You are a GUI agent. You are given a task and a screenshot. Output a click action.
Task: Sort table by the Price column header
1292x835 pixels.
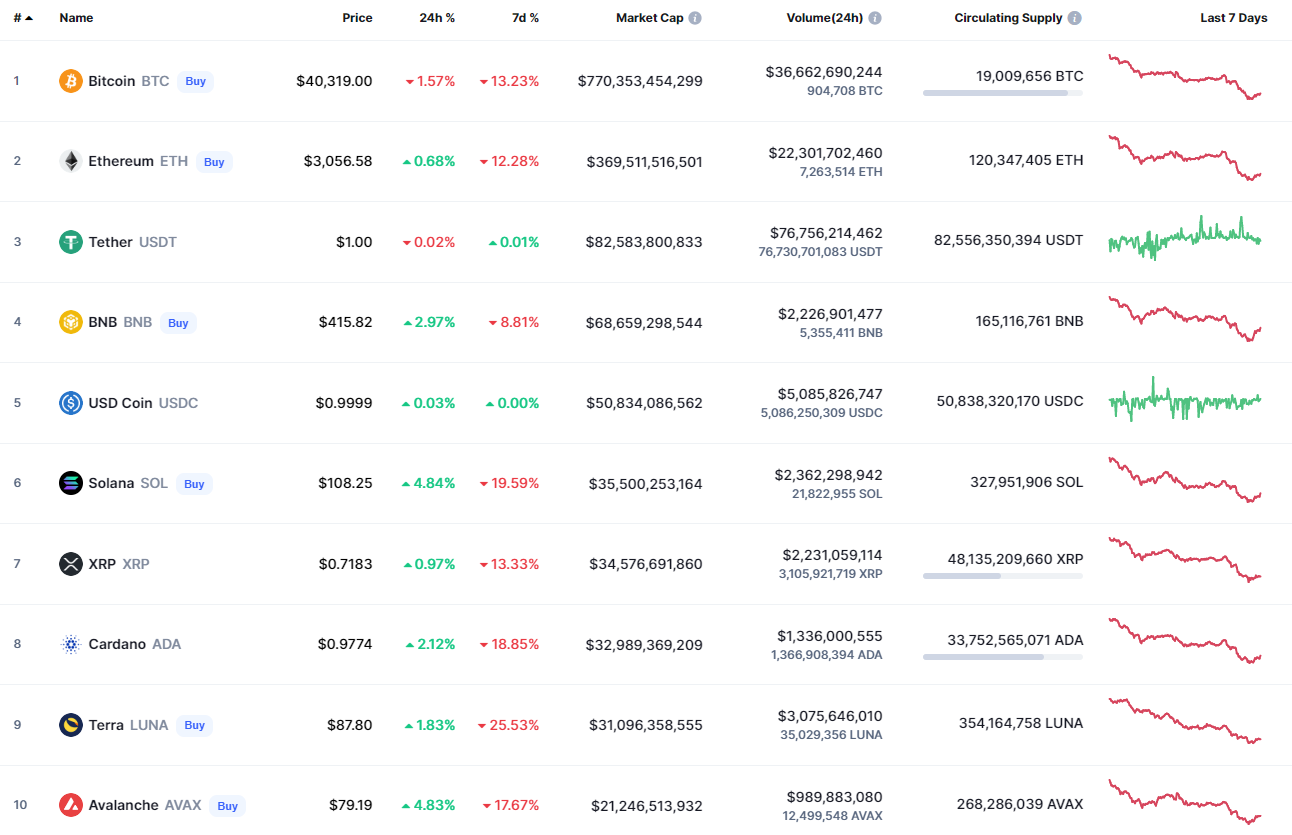tap(357, 18)
